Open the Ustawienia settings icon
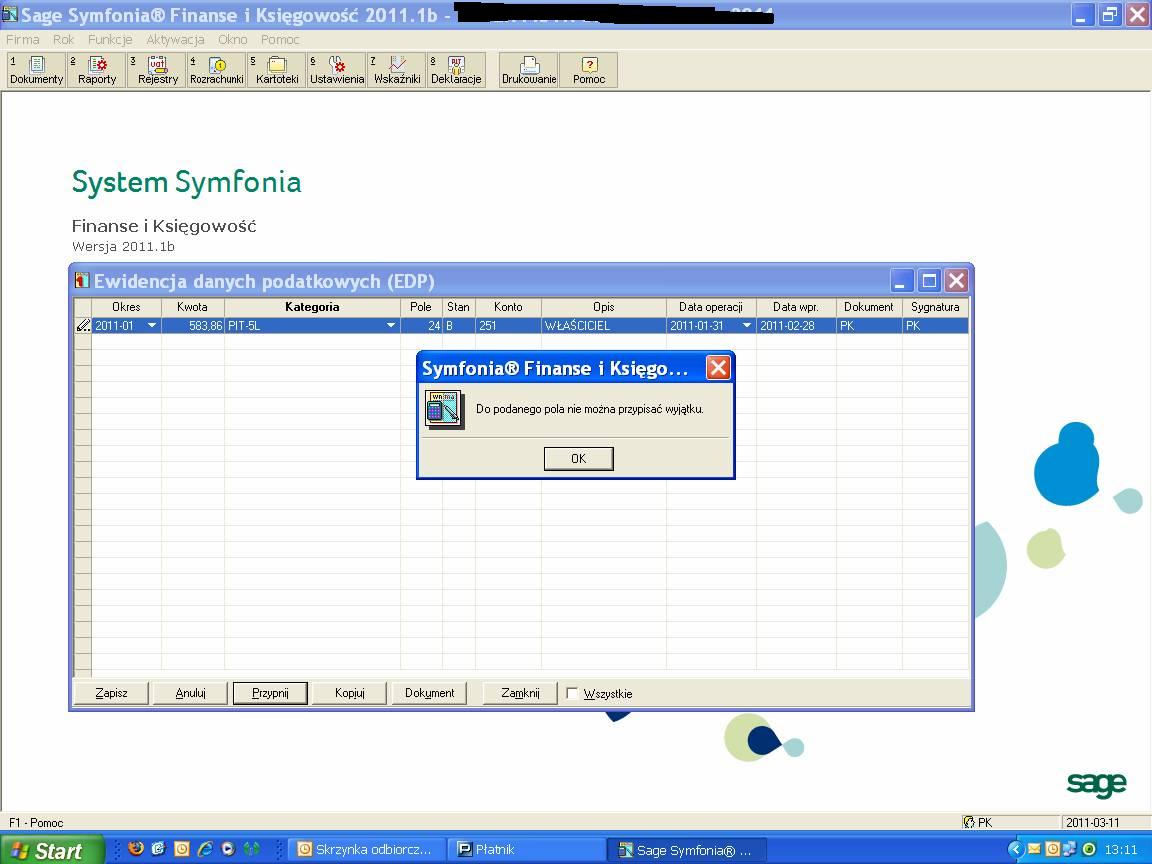 pyautogui.click(x=337, y=70)
